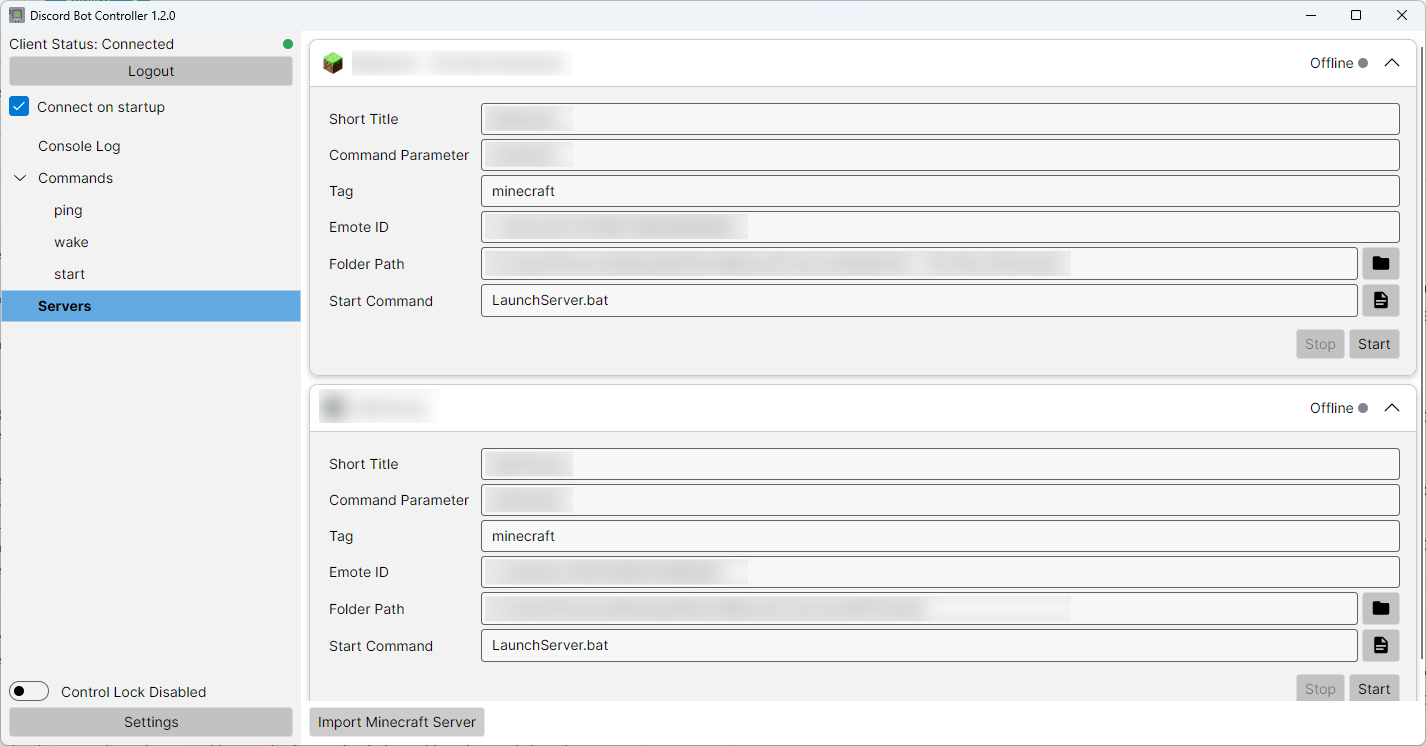1426x746 pixels.
Task: Browse folder for second server's Folder Path
Action: pos(1380,609)
